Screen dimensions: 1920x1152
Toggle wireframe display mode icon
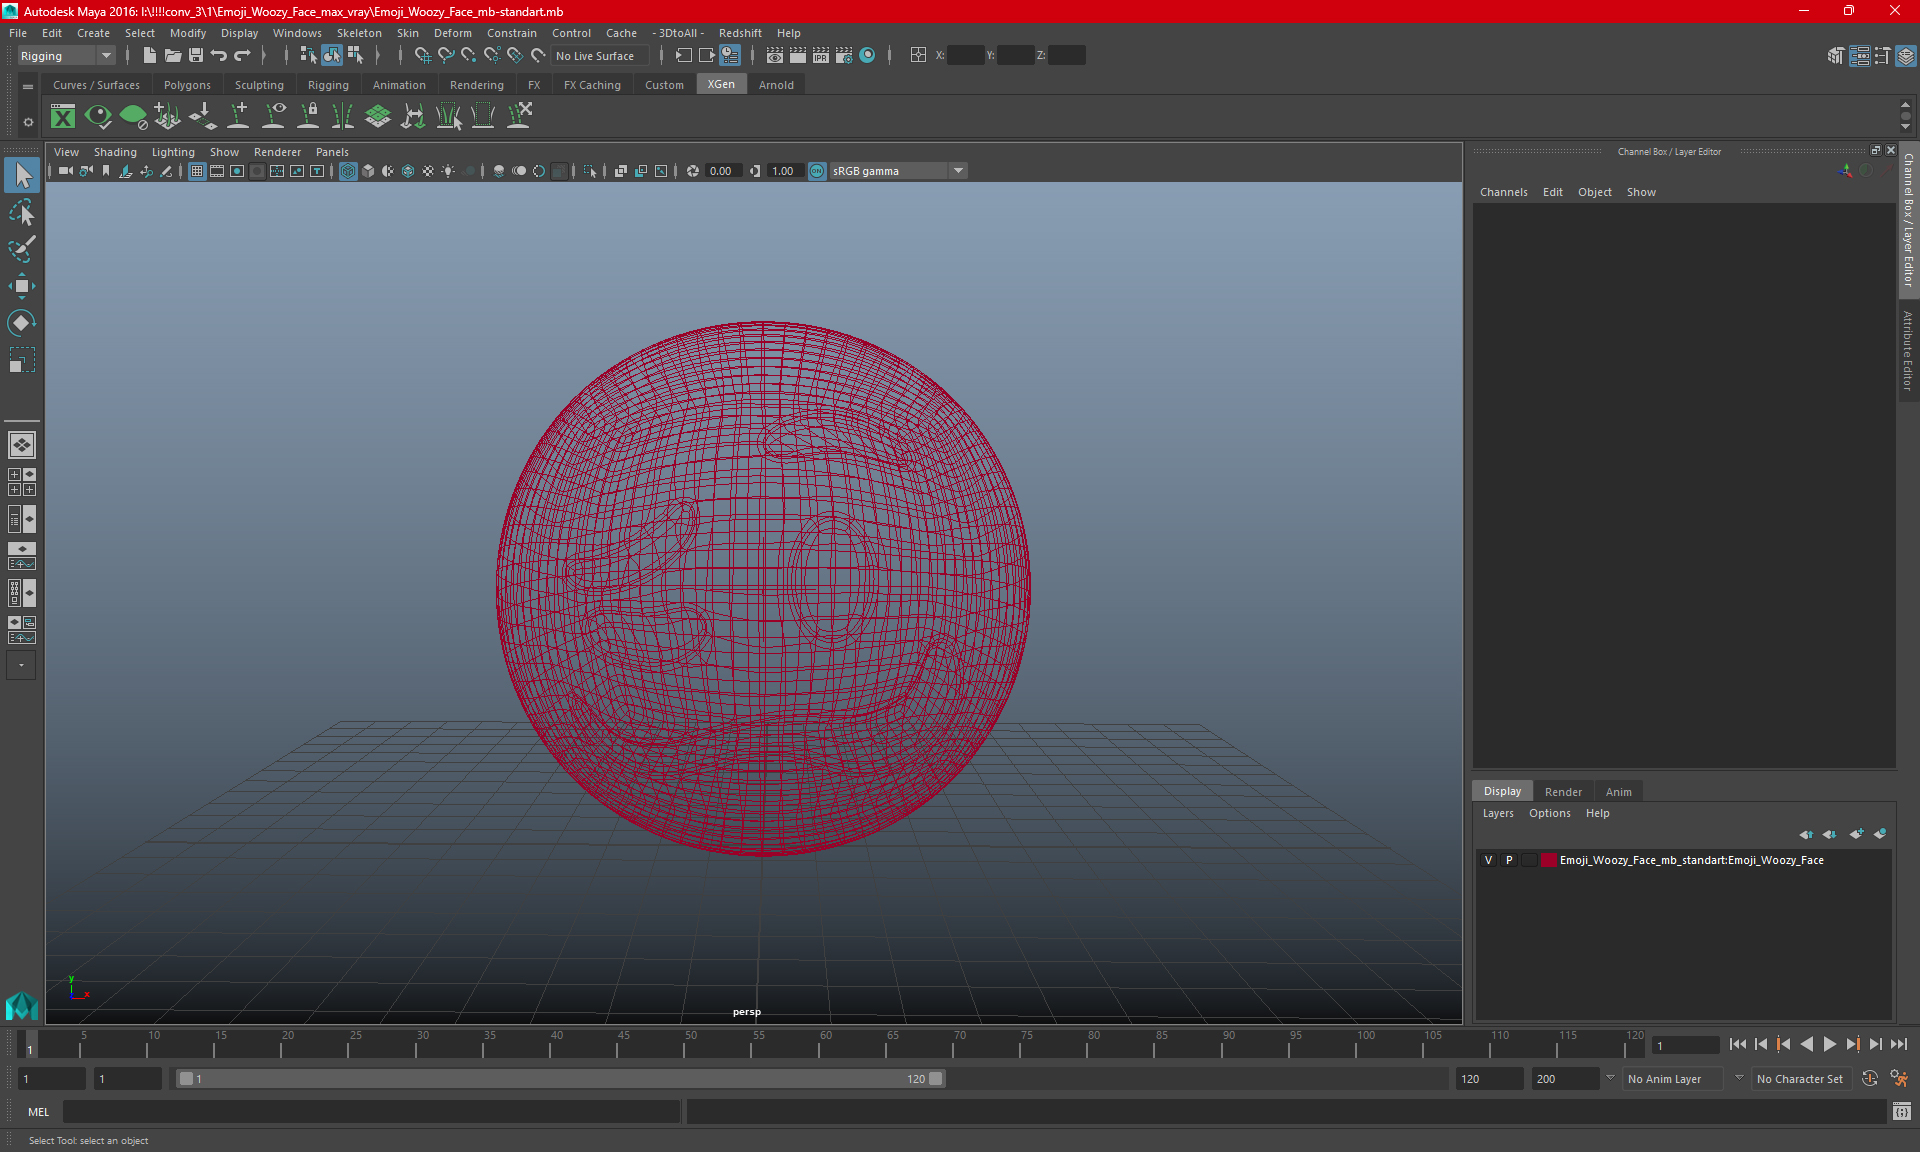click(x=348, y=170)
